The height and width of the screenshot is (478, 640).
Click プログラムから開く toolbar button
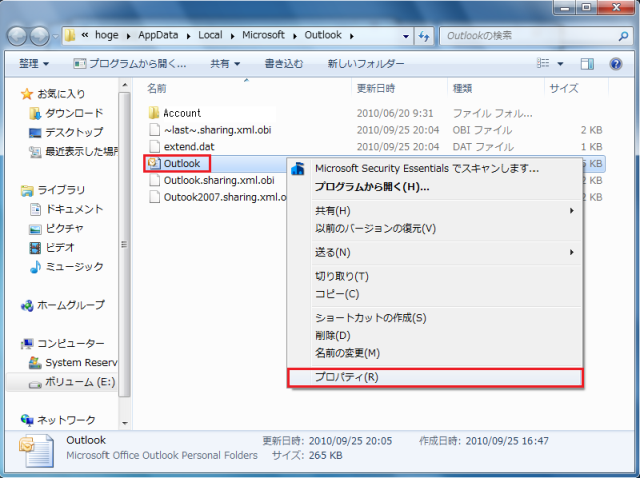130,64
